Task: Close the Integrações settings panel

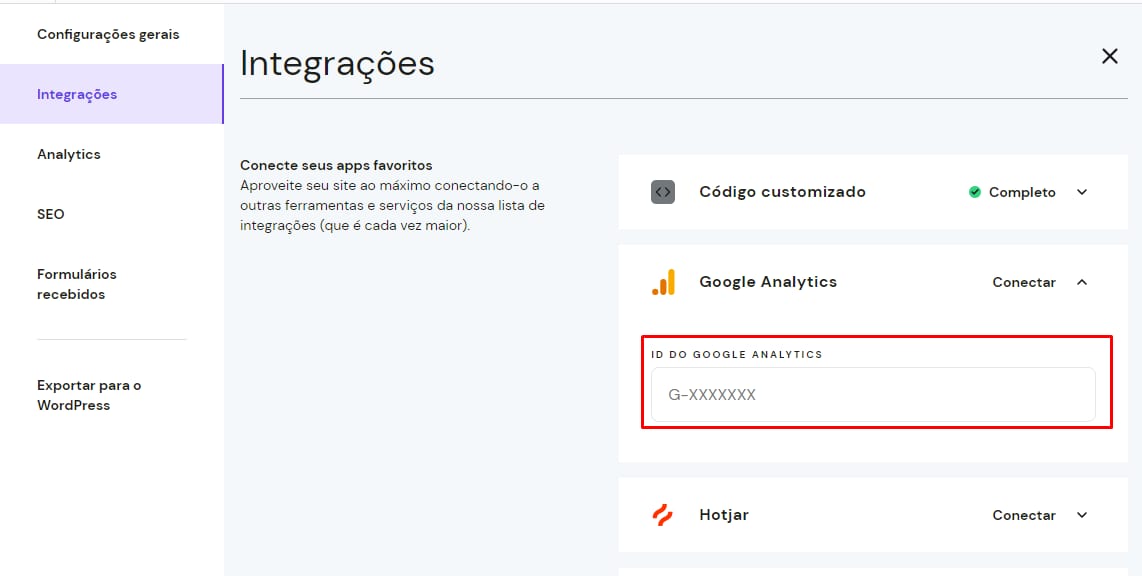Action: [1109, 56]
